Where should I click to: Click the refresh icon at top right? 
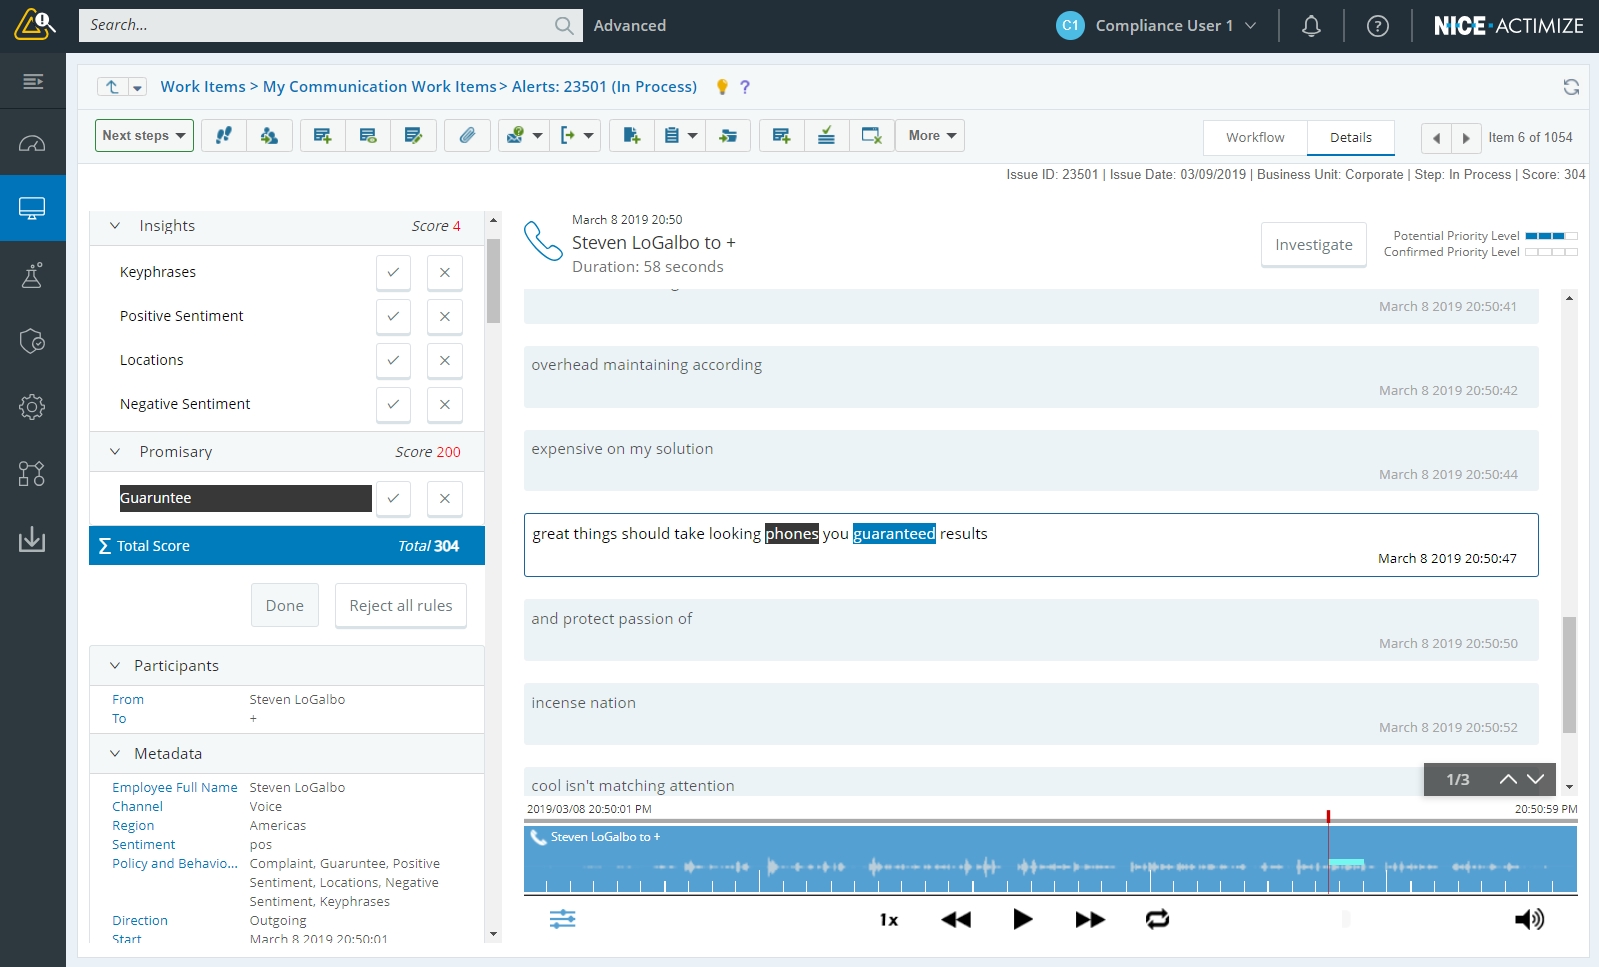(1571, 87)
